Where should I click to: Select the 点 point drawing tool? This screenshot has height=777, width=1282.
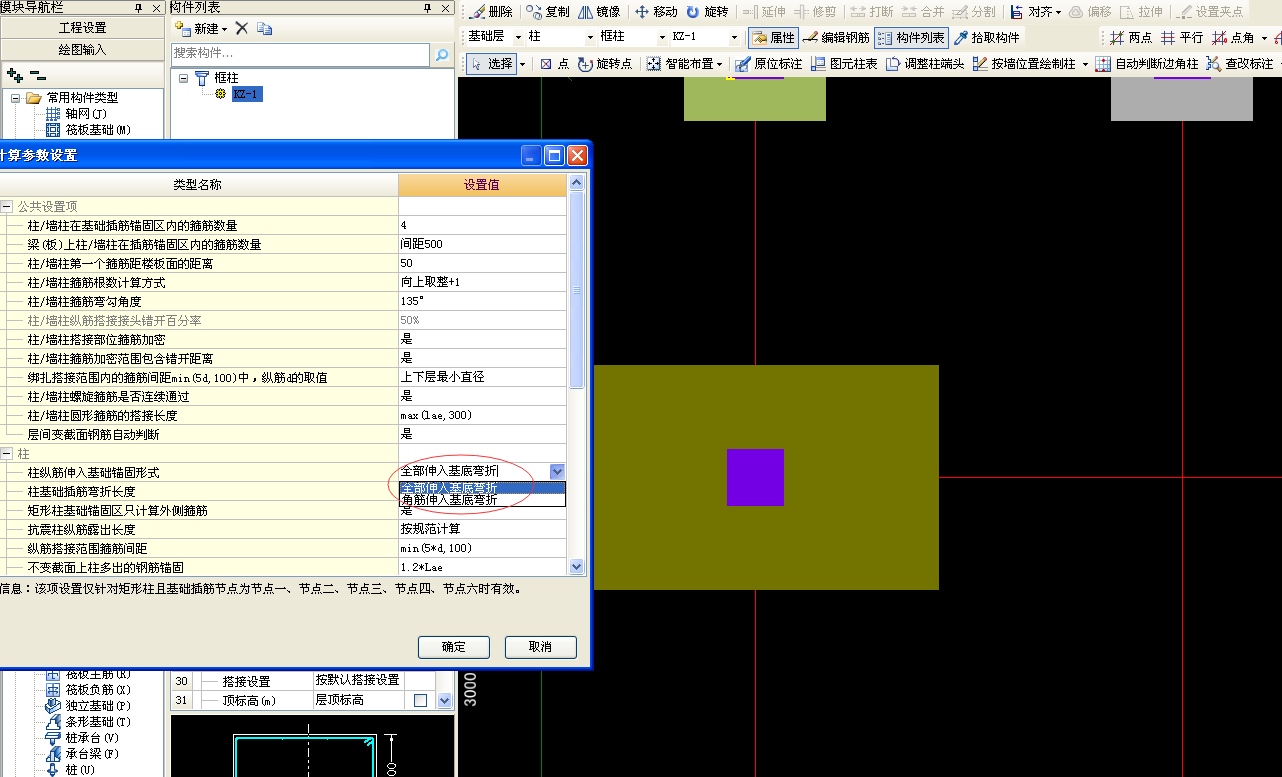[554, 64]
